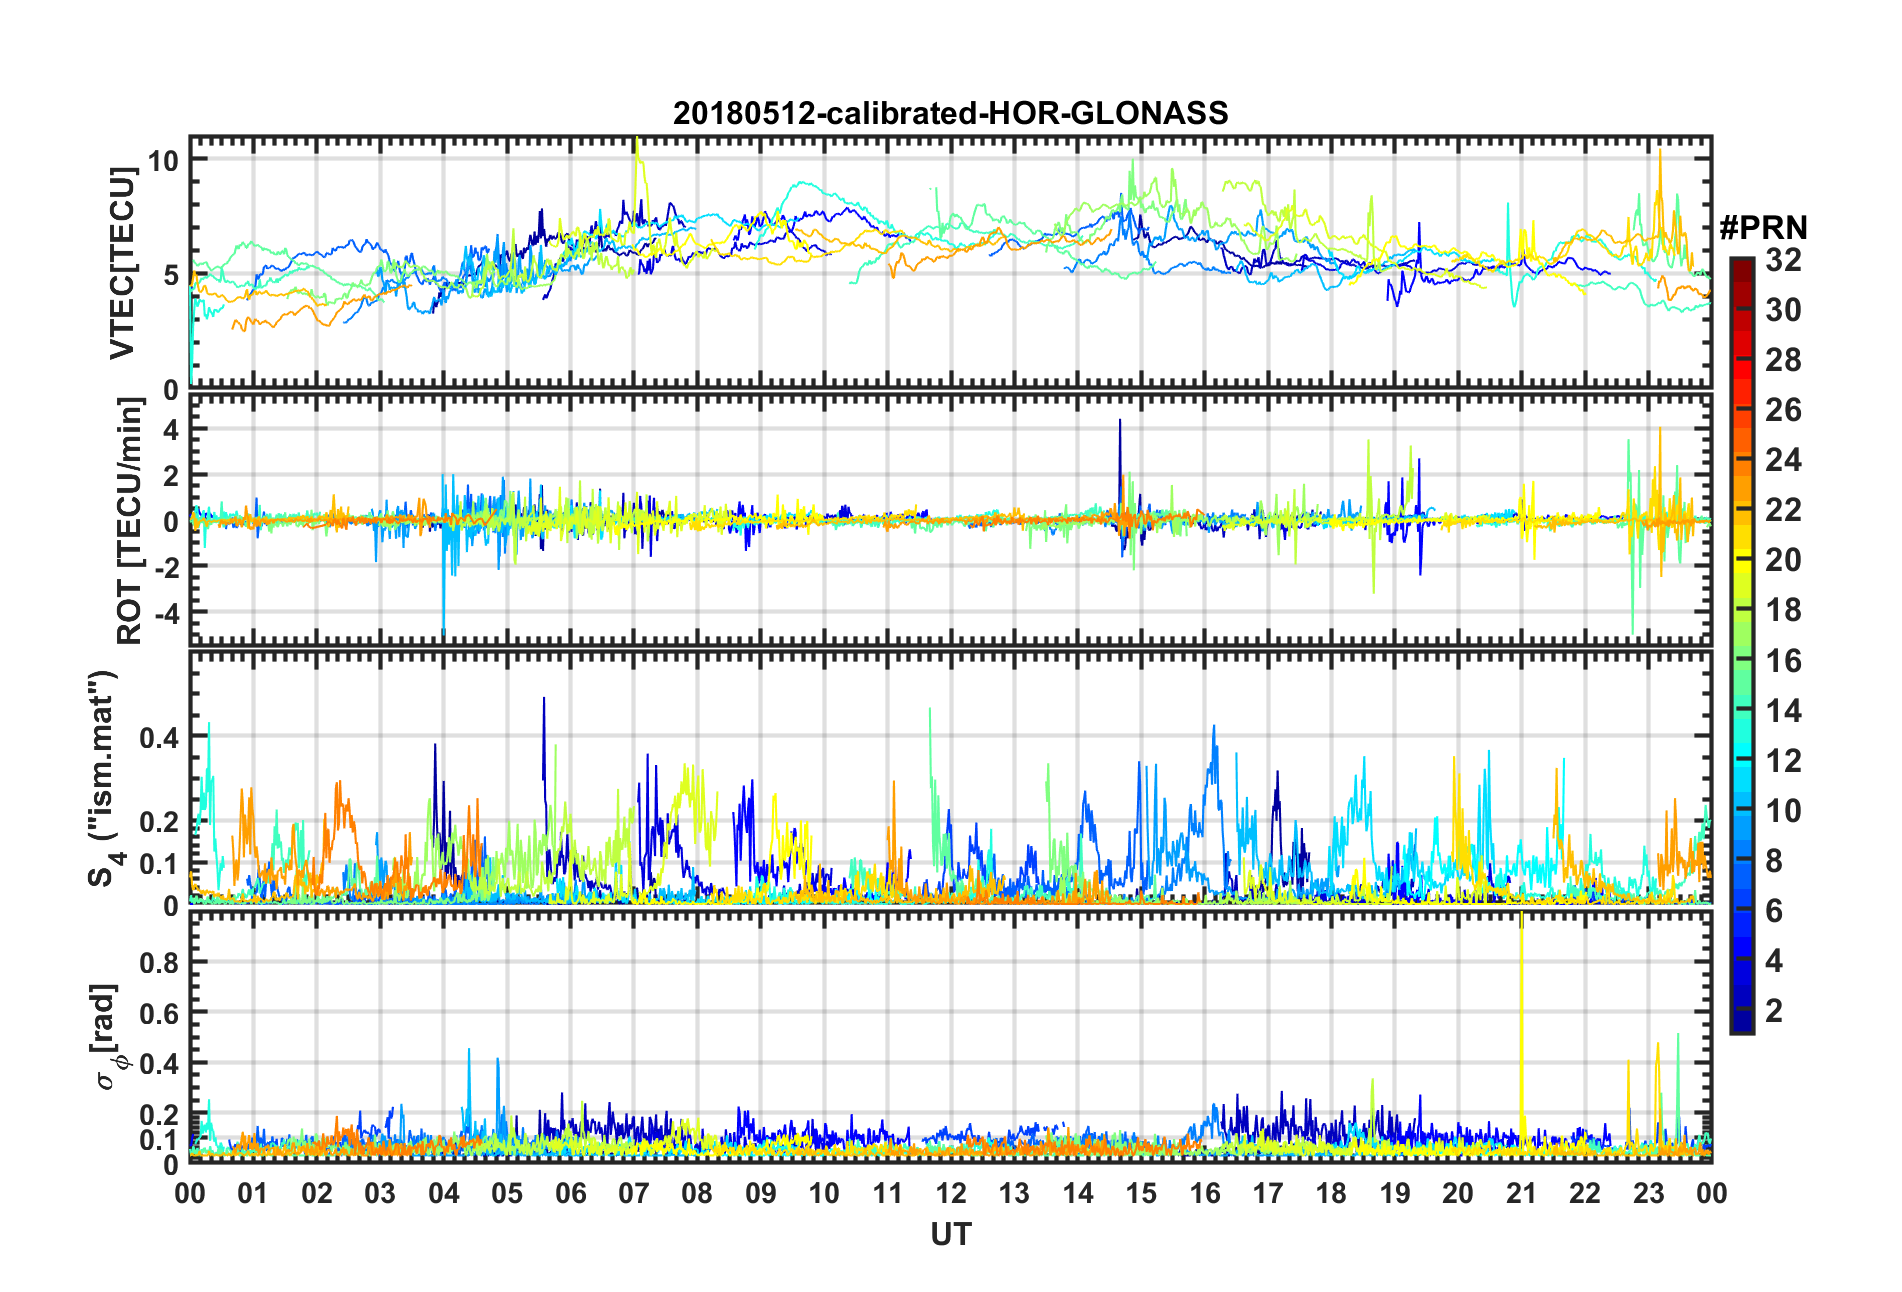
Task: Click colorbar tick label 24
Action: (x=1783, y=460)
